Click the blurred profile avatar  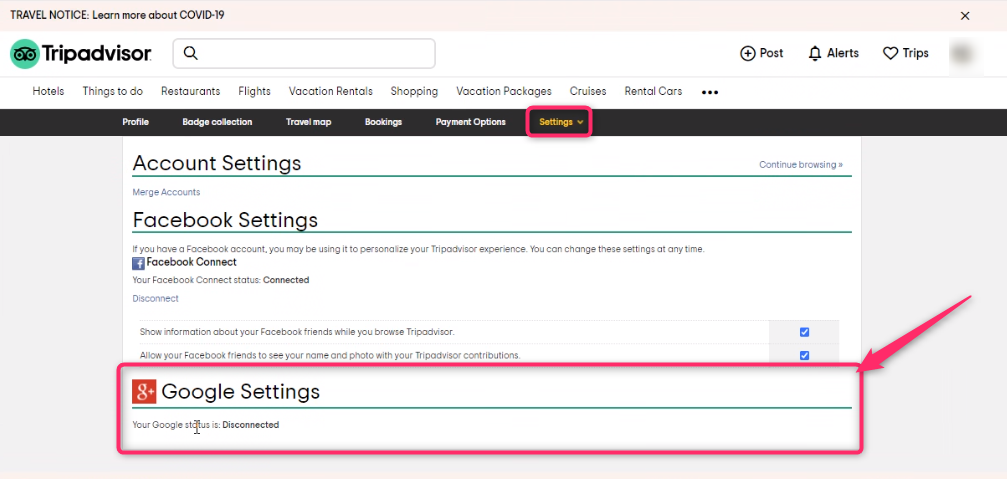pyautogui.click(x=962, y=53)
